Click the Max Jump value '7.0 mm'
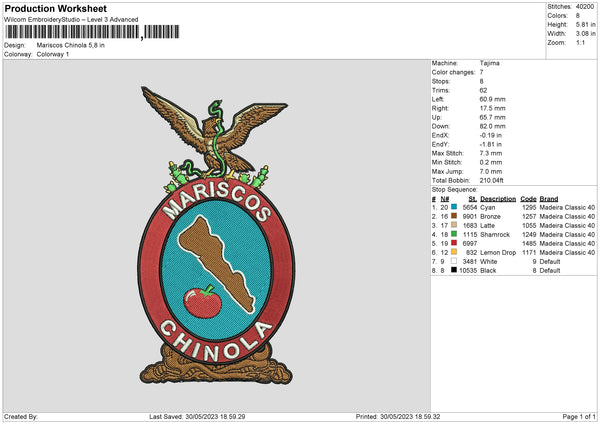600x424 pixels. pyautogui.click(x=491, y=171)
